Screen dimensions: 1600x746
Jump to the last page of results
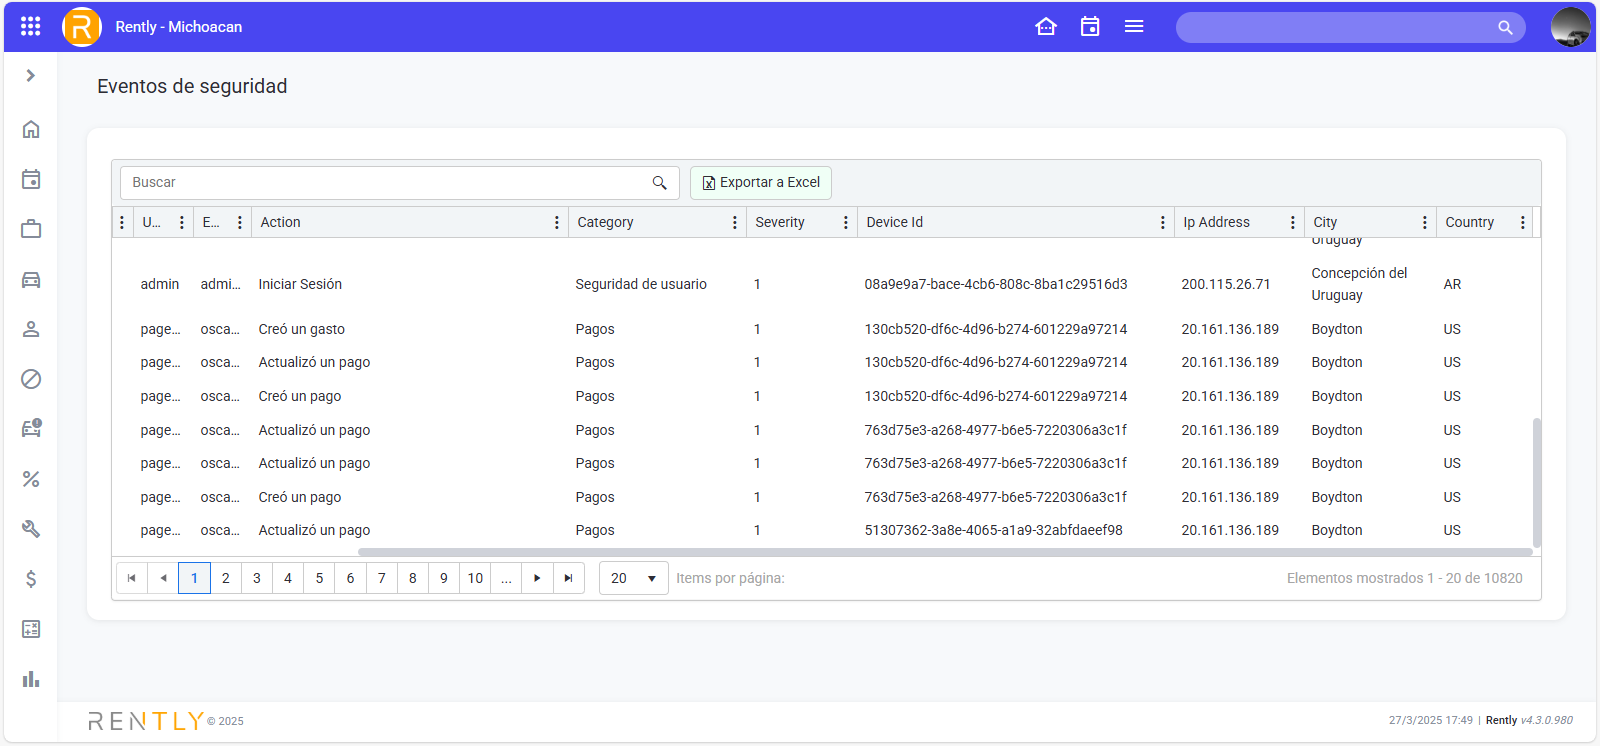point(568,578)
